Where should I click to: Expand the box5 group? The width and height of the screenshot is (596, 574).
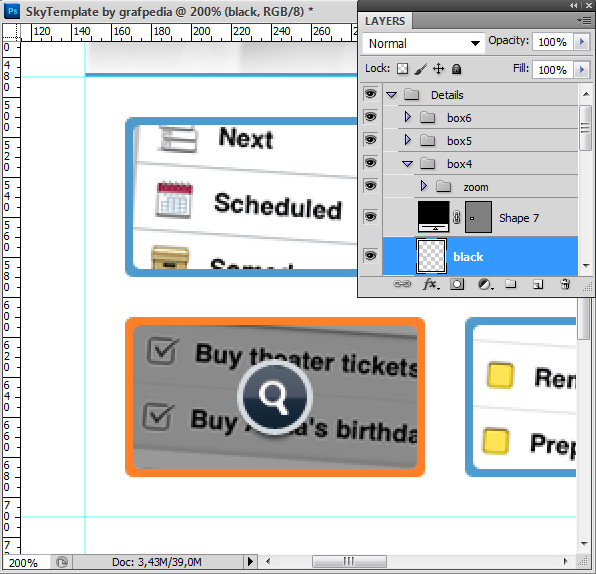click(407, 140)
